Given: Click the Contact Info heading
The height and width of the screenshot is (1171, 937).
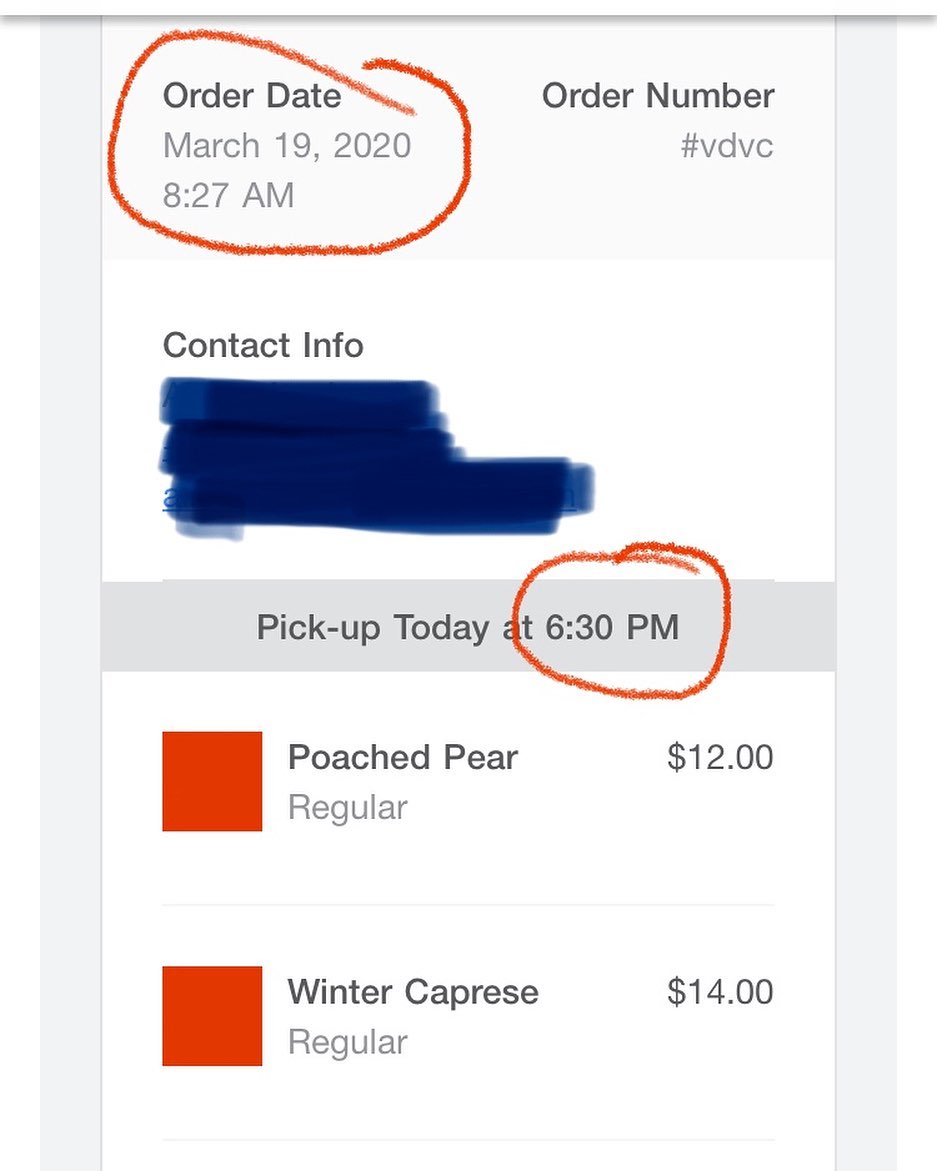Looking at the screenshot, I should 263,345.
